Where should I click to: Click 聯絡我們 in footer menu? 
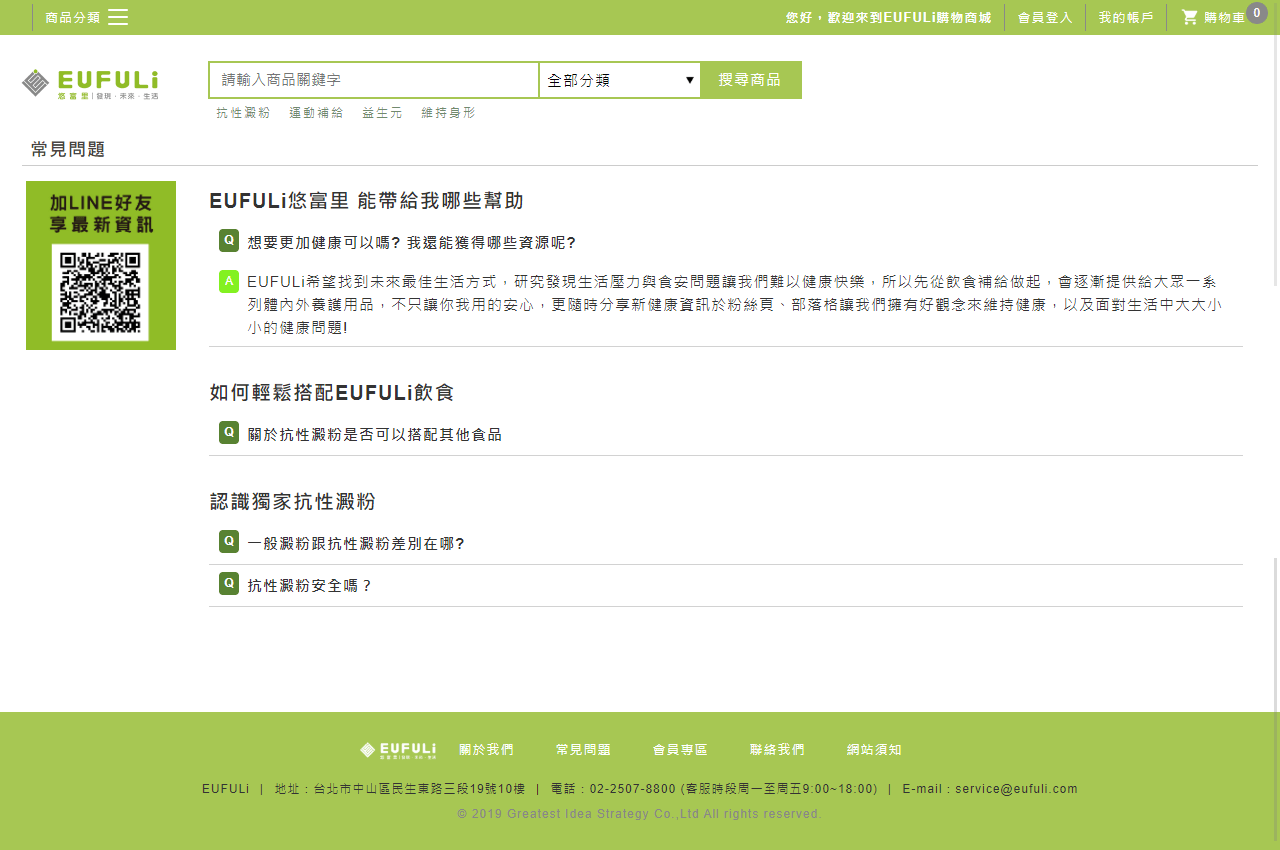(777, 750)
